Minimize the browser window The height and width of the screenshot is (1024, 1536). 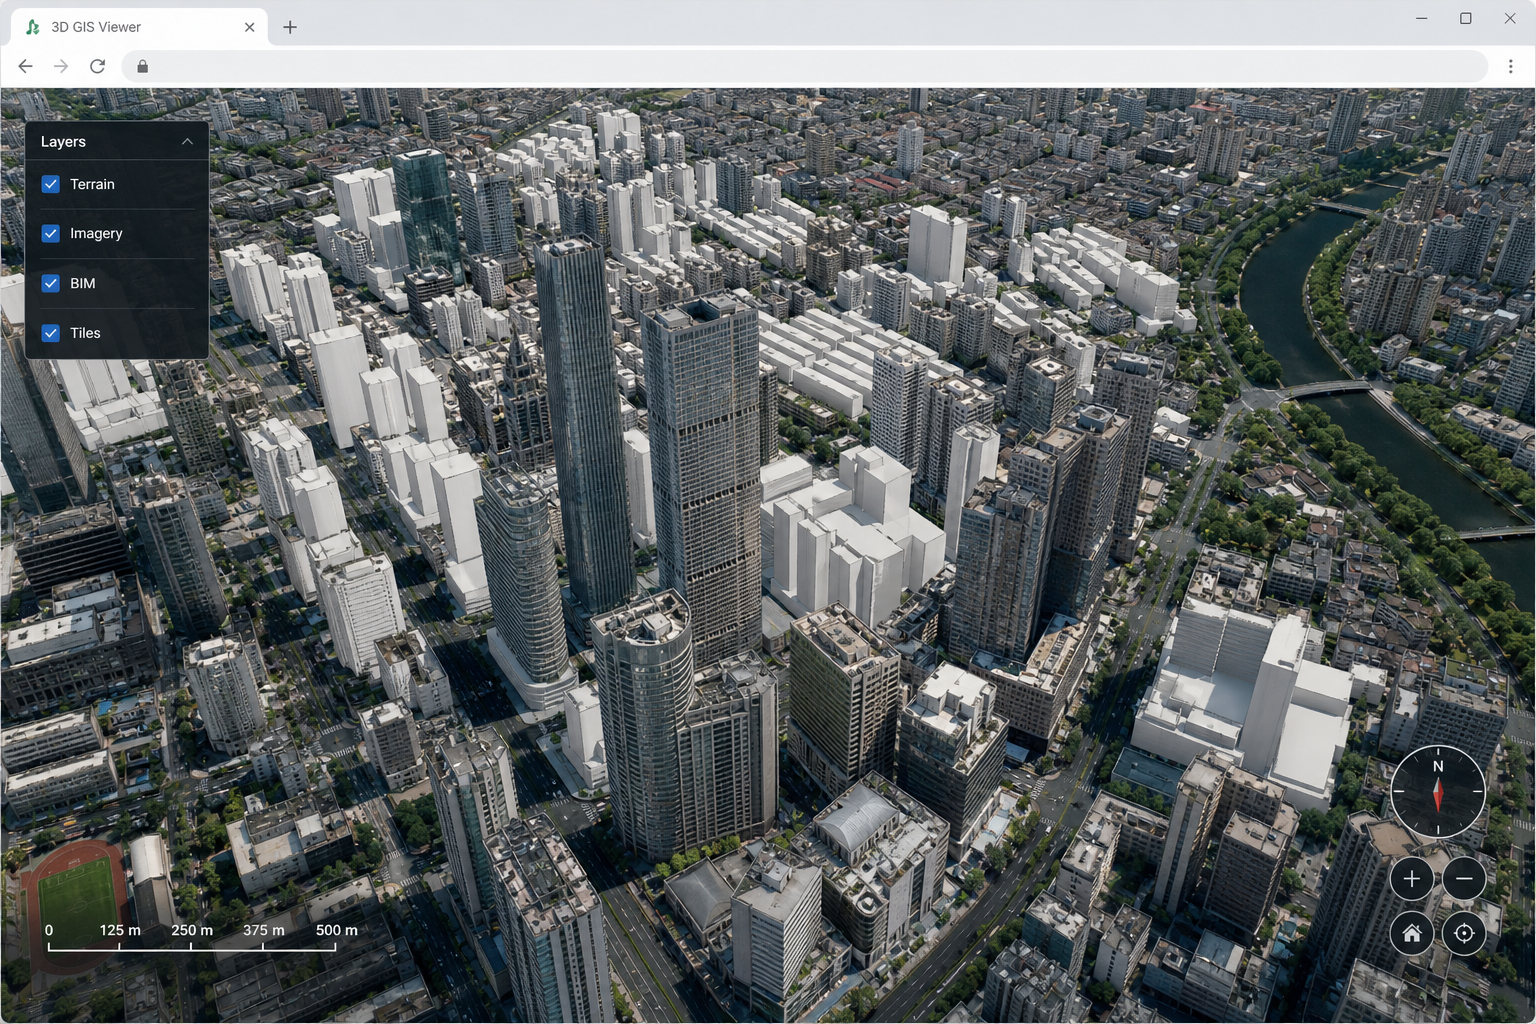point(1421,18)
